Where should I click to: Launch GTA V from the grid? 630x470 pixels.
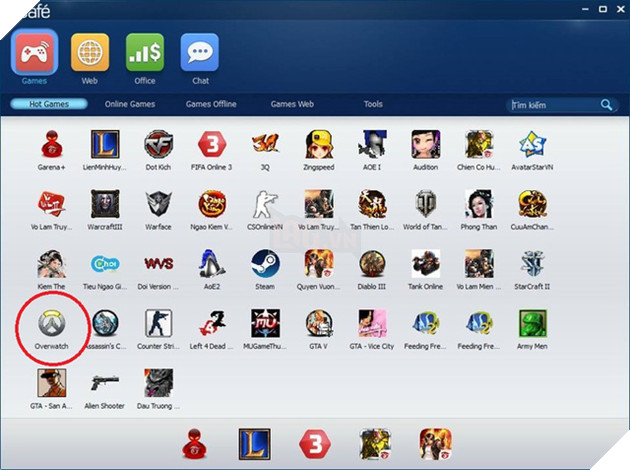click(x=318, y=324)
